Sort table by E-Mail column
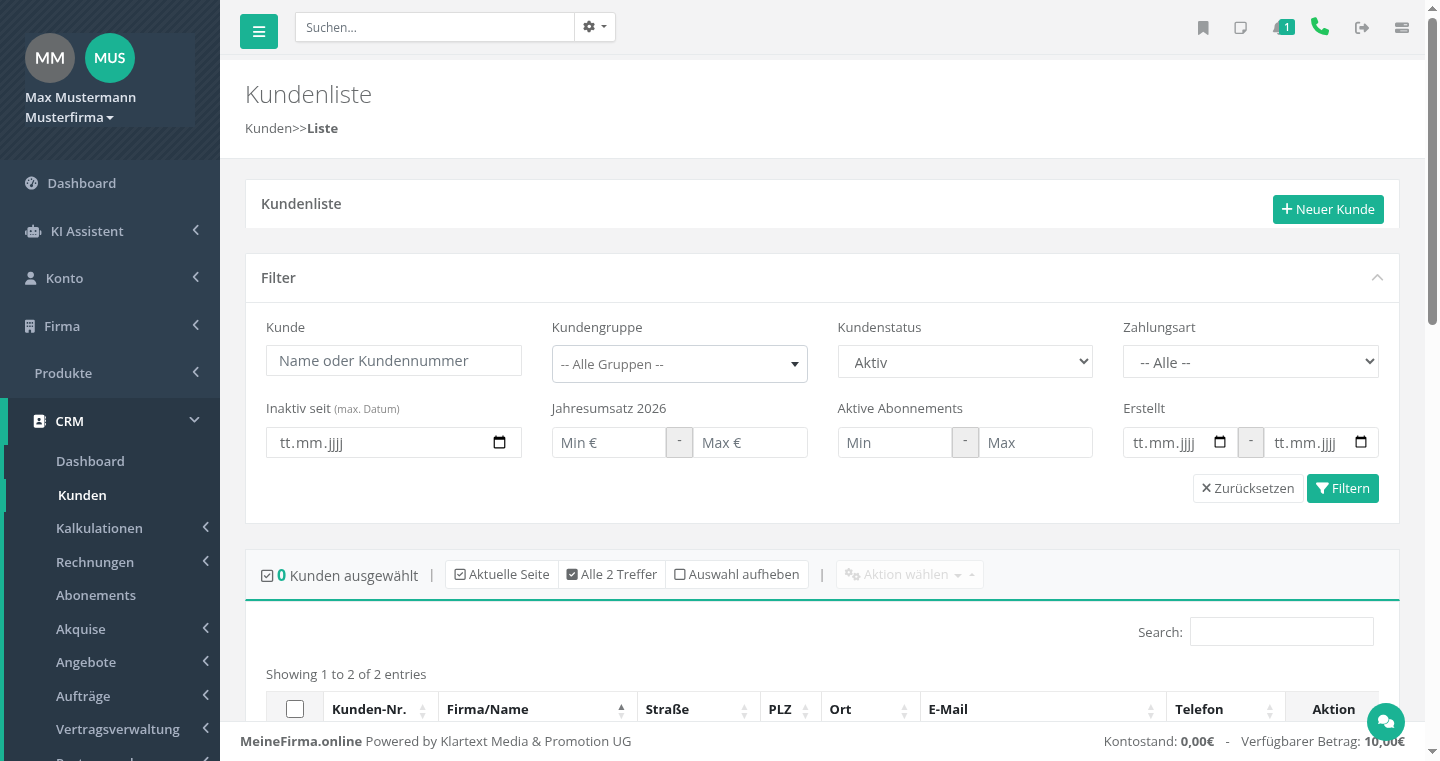Viewport: 1440px width, 761px height. tap(1044, 709)
